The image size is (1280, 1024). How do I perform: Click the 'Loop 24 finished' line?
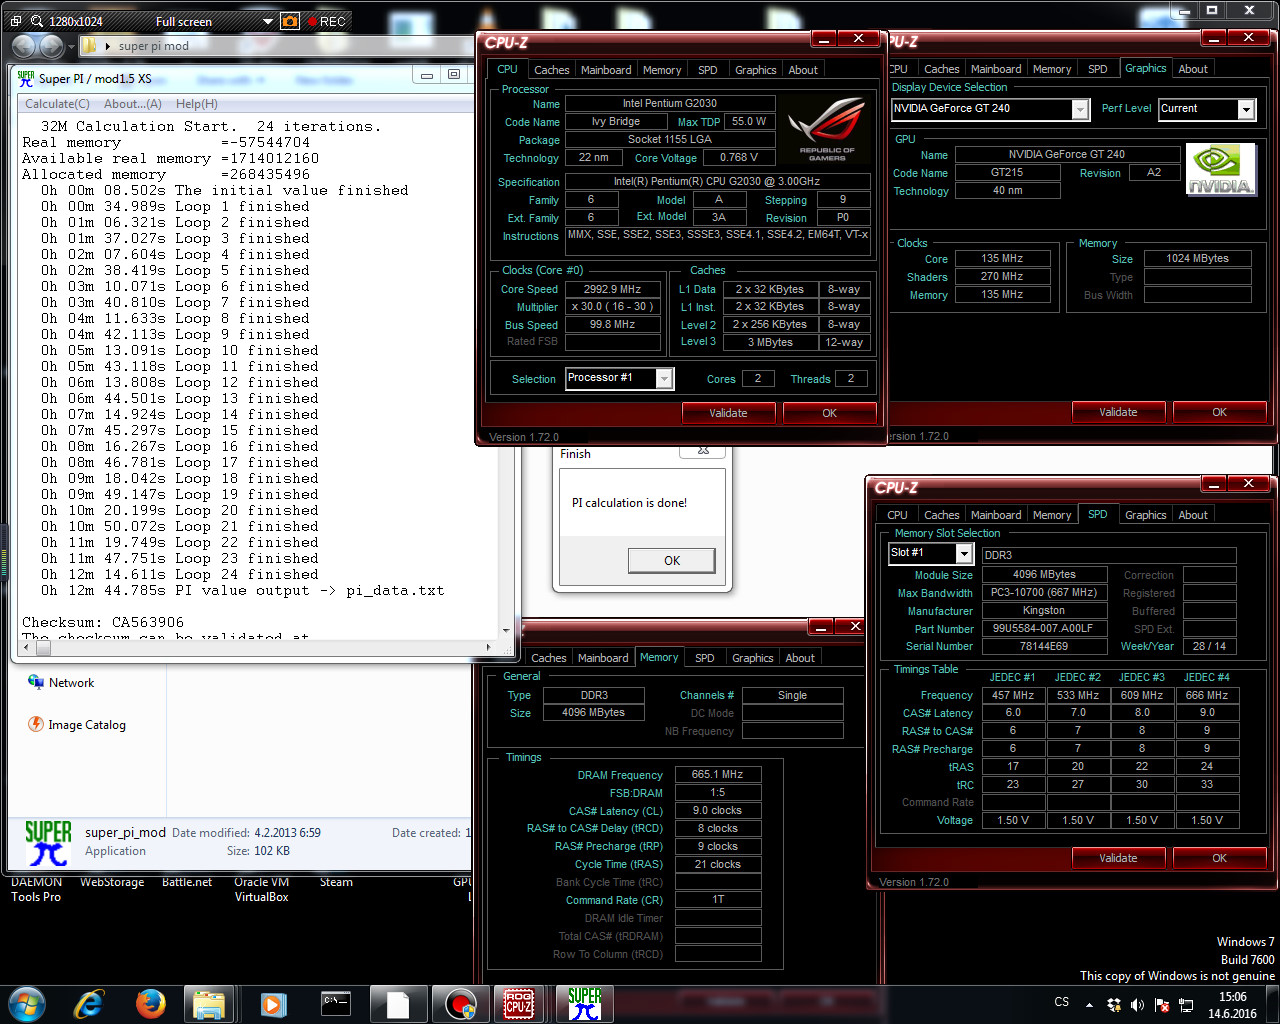click(x=180, y=574)
